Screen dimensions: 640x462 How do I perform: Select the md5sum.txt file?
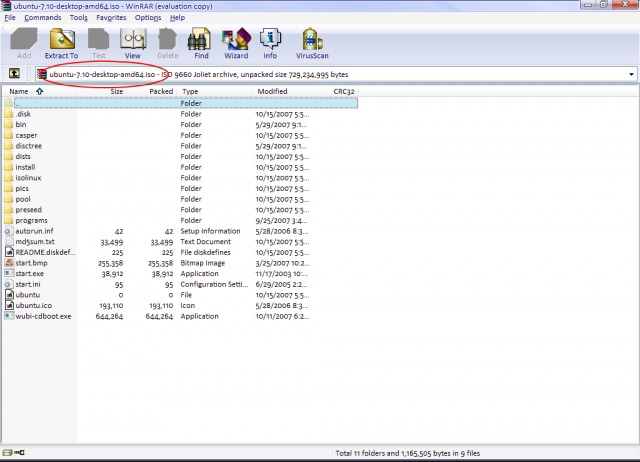[35, 241]
